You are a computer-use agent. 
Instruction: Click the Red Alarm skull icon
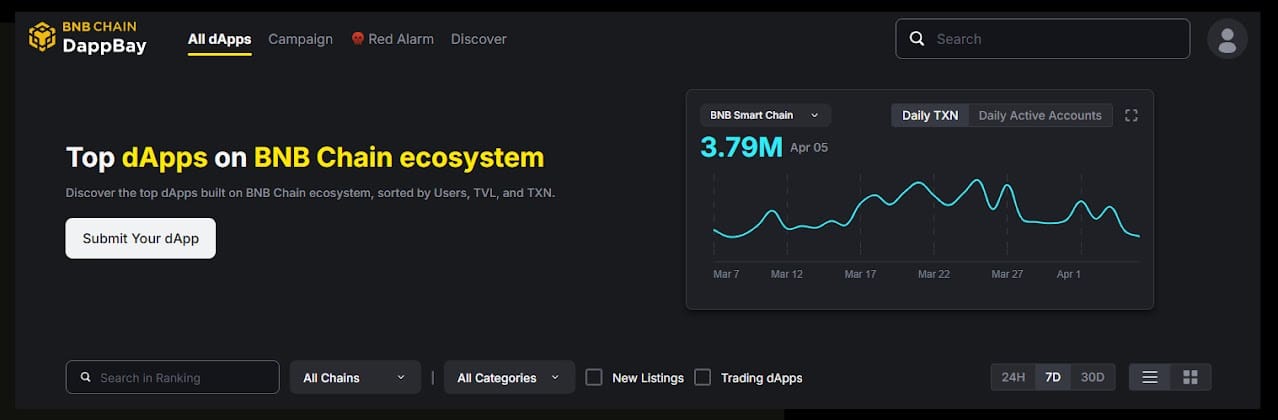coord(357,39)
